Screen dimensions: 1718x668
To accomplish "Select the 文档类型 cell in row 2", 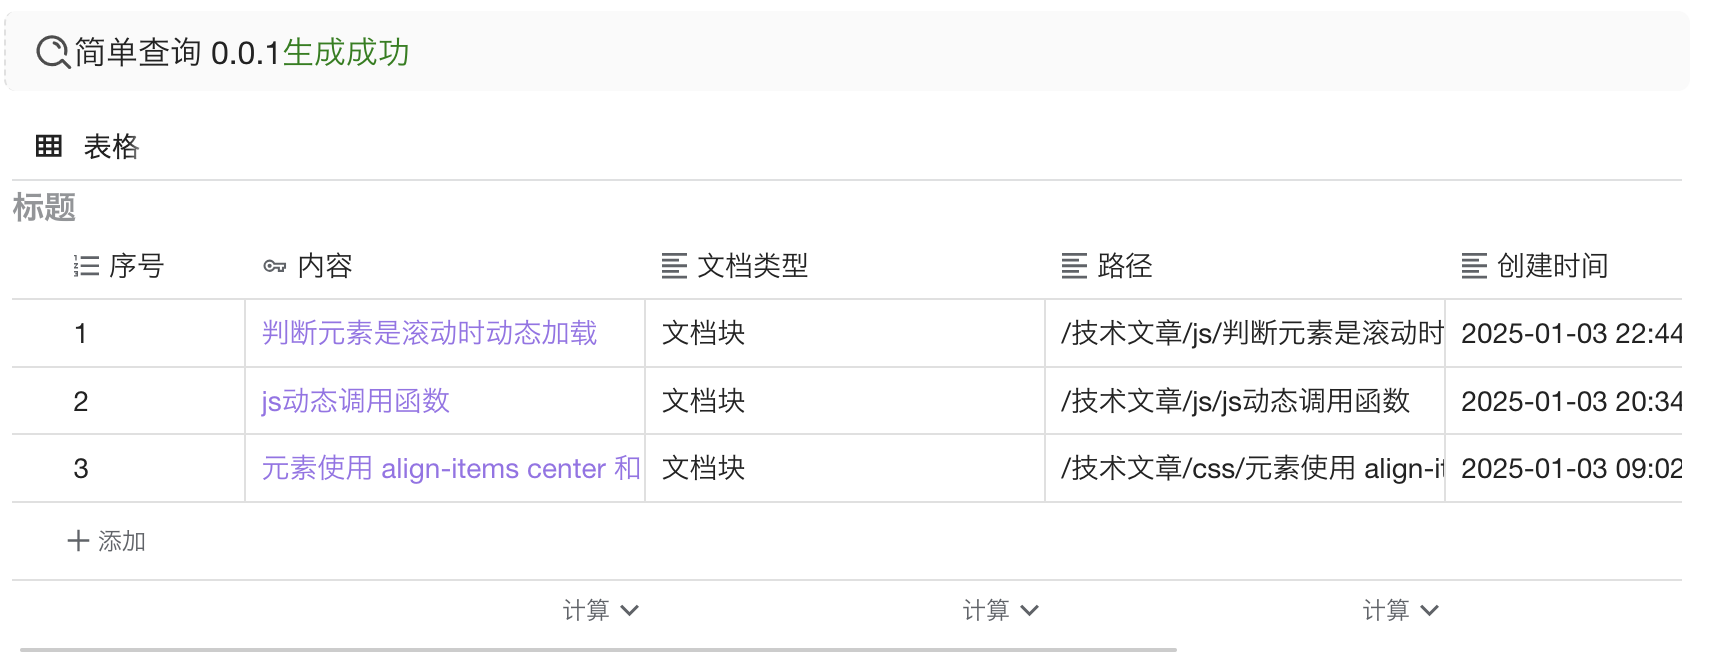I will click(x=844, y=401).
